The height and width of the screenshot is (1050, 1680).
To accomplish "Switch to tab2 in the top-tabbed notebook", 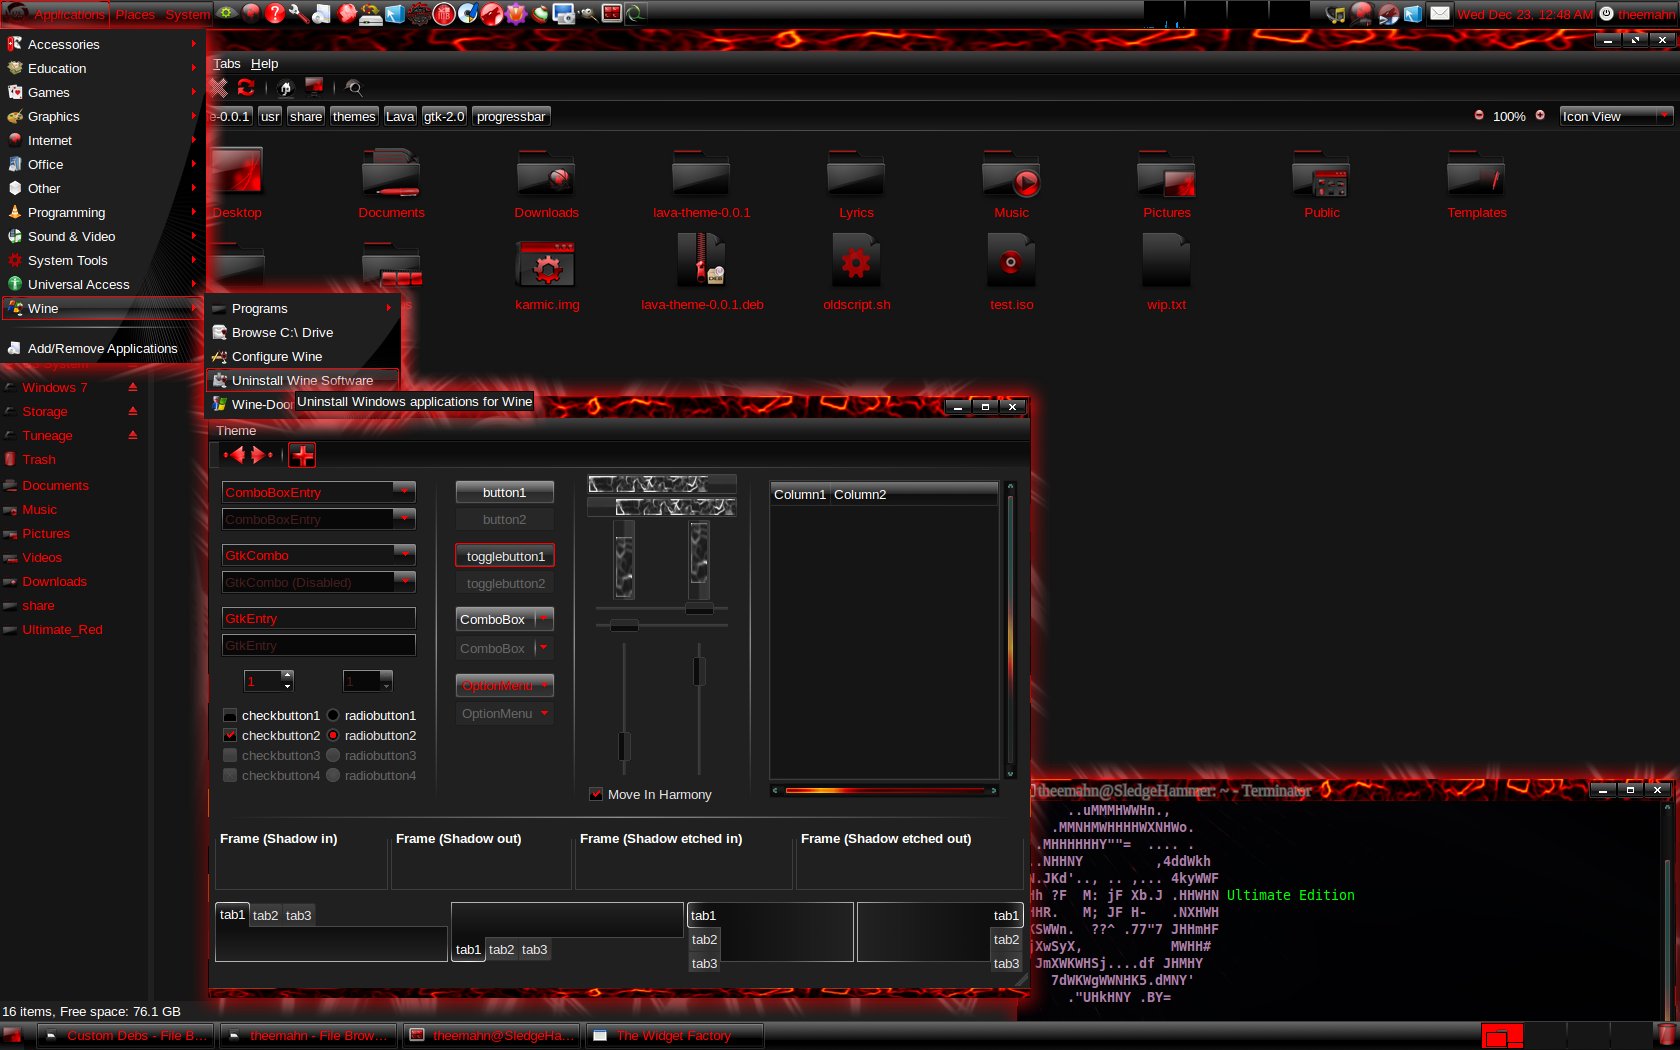I will pos(265,915).
